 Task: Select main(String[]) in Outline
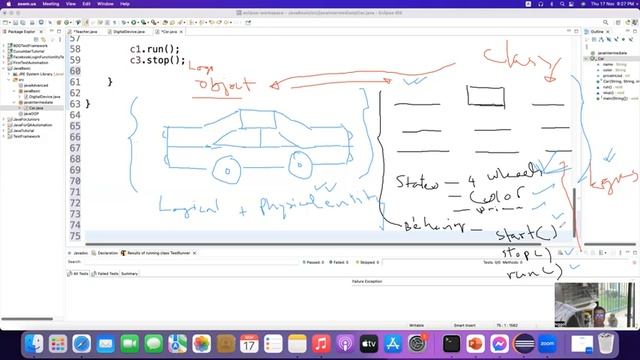click(x=615, y=98)
